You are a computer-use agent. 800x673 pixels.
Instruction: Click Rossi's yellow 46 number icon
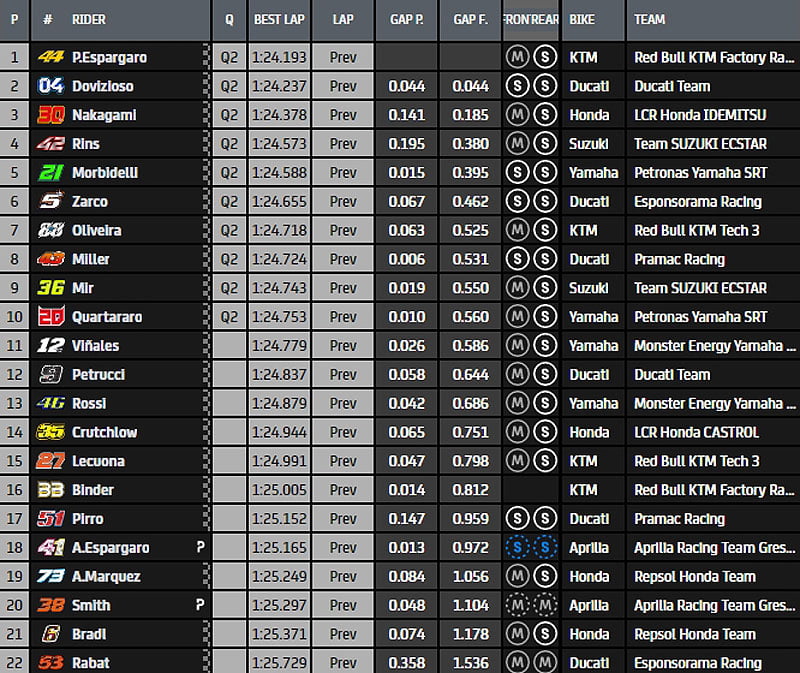click(x=50, y=404)
